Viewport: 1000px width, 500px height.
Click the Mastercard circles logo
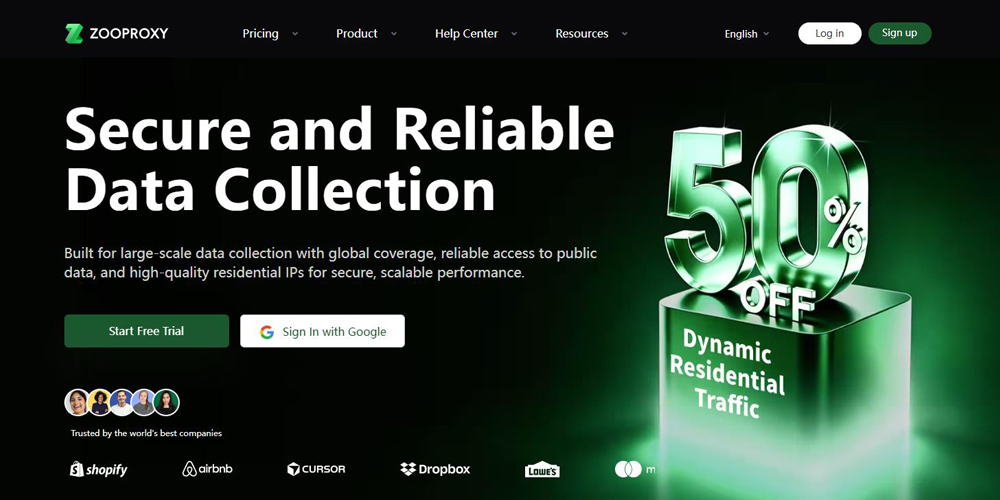click(x=628, y=469)
